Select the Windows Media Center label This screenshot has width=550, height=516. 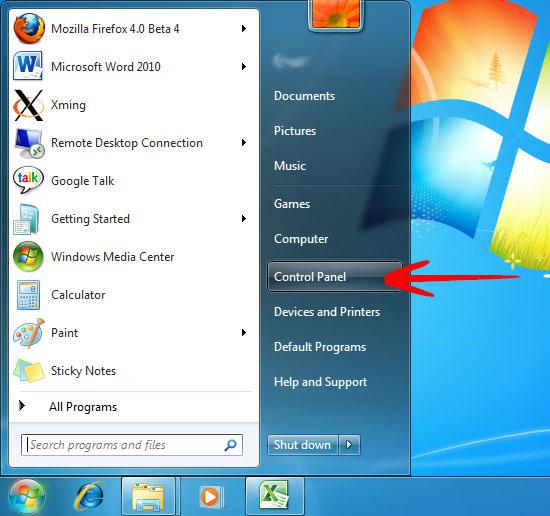(x=113, y=257)
